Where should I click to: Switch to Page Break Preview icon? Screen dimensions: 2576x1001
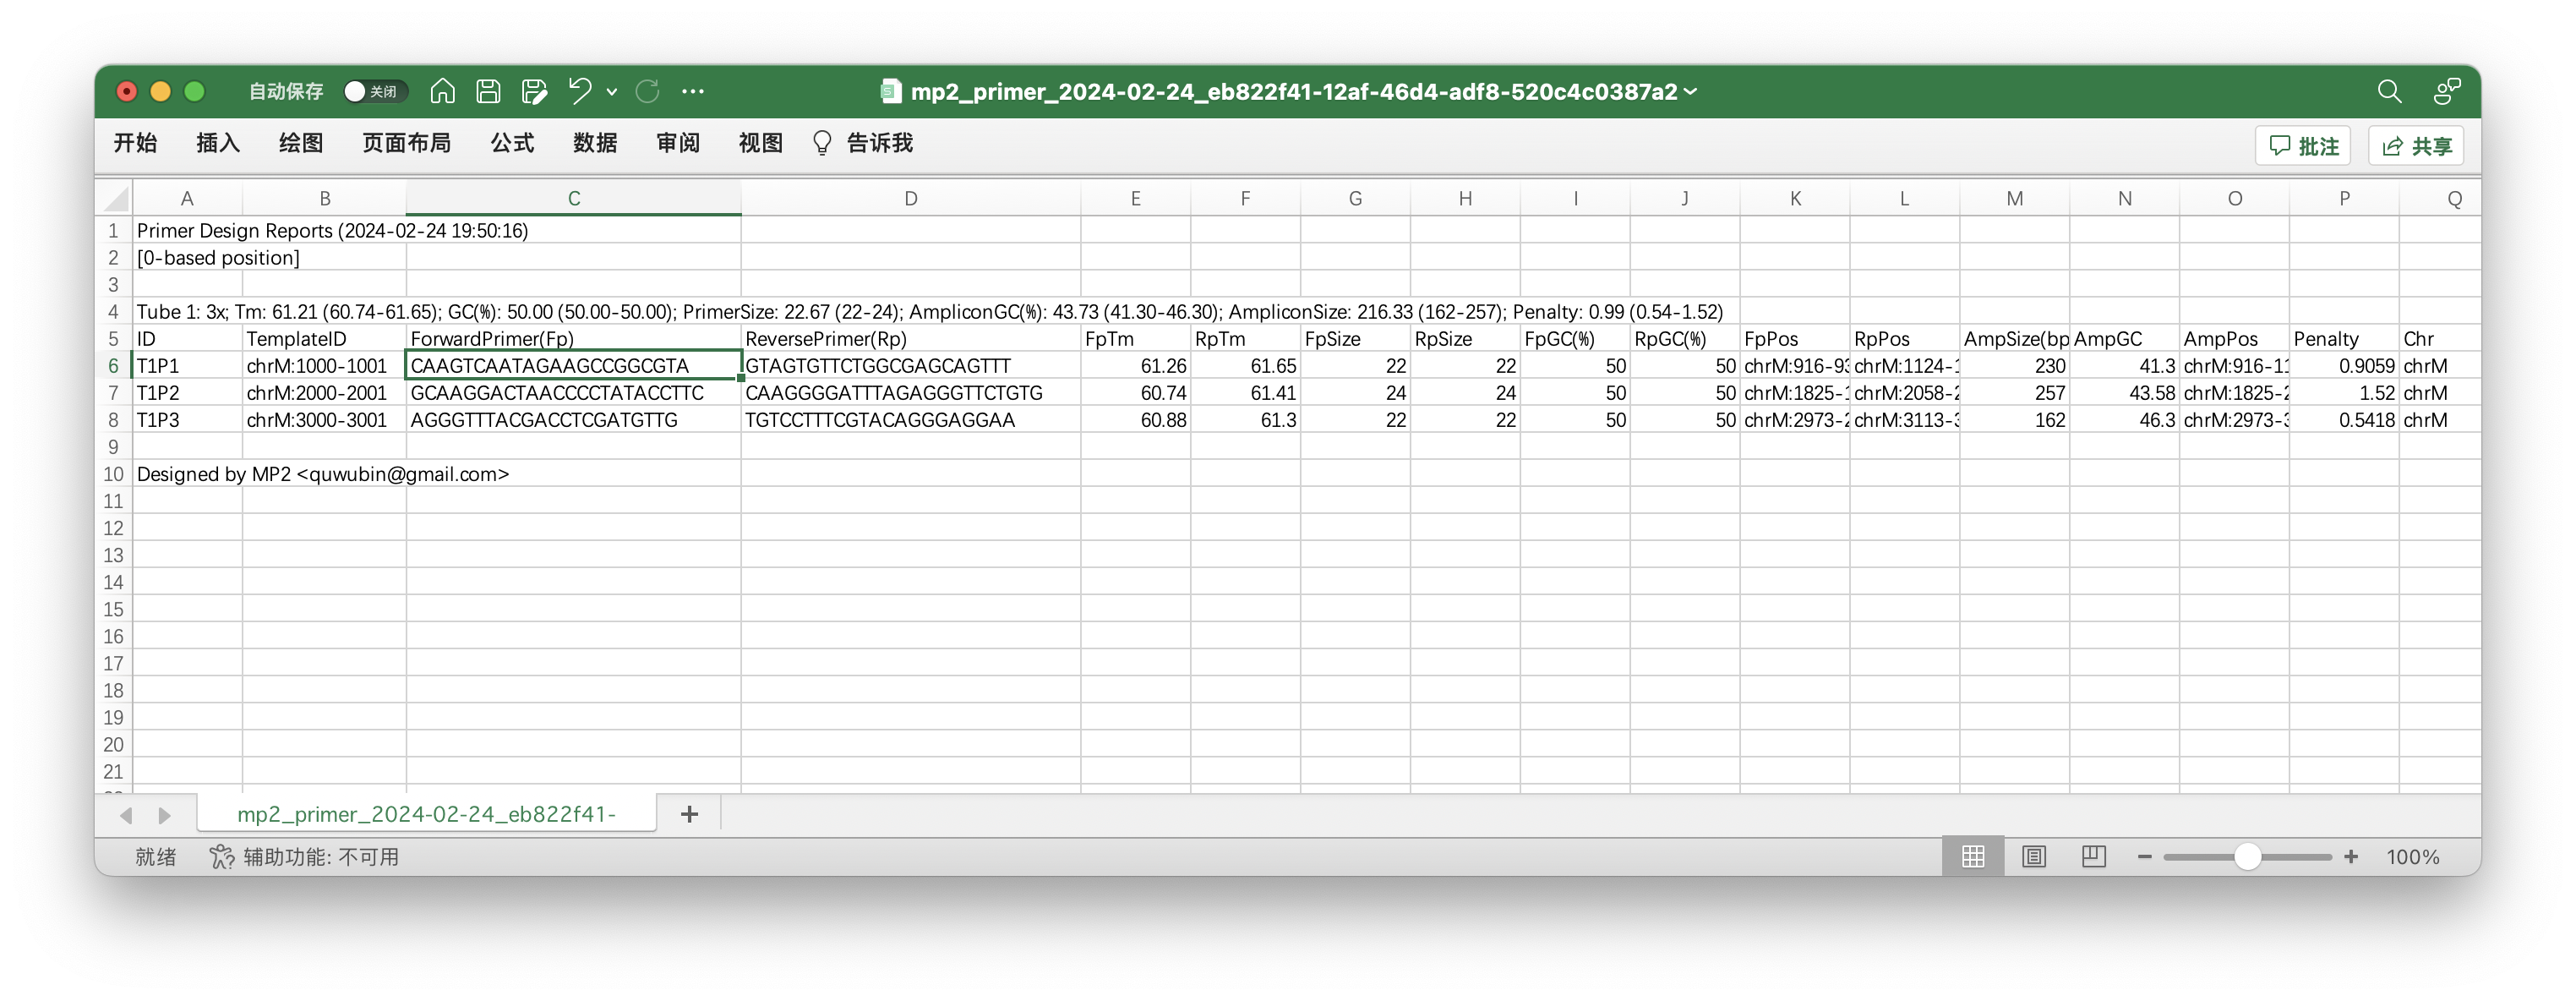click(2093, 856)
